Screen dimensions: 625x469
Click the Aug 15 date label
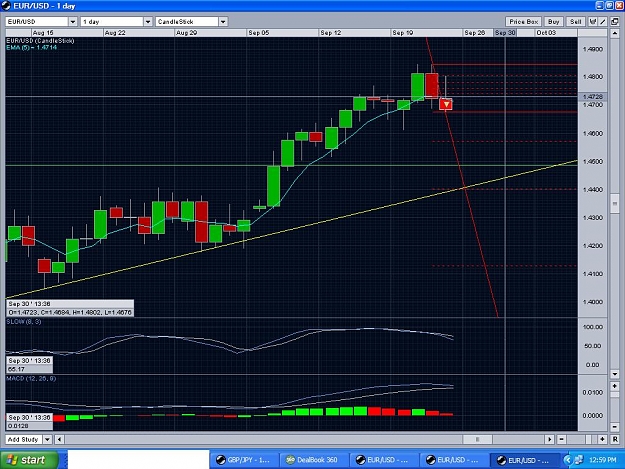pos(43,33)
